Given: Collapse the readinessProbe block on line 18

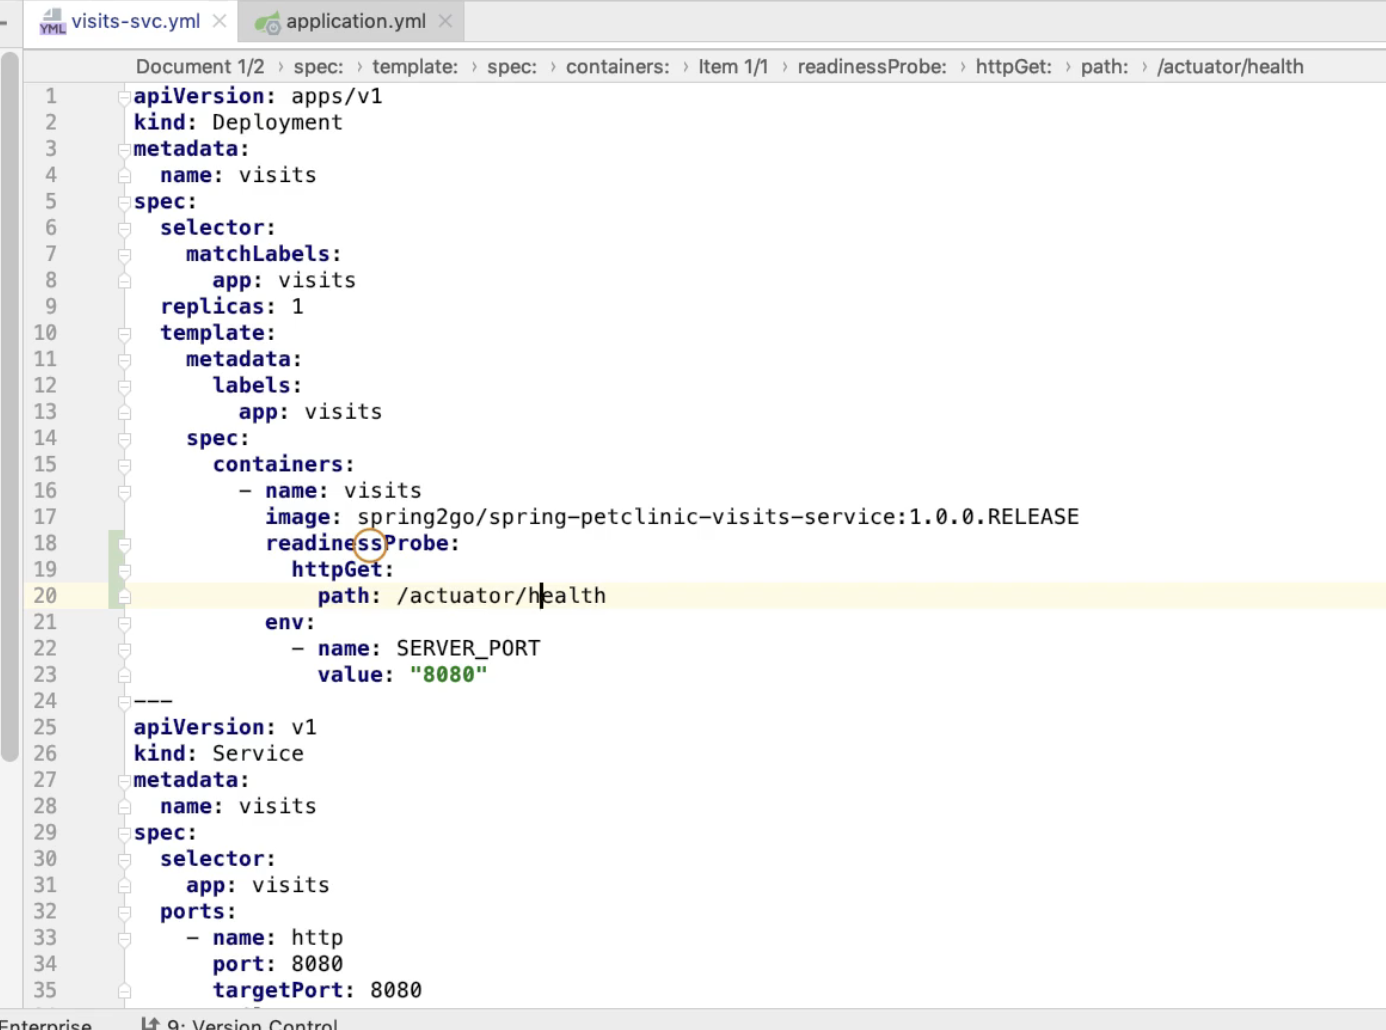Looking at the screenshot, I should click(124, 544).
